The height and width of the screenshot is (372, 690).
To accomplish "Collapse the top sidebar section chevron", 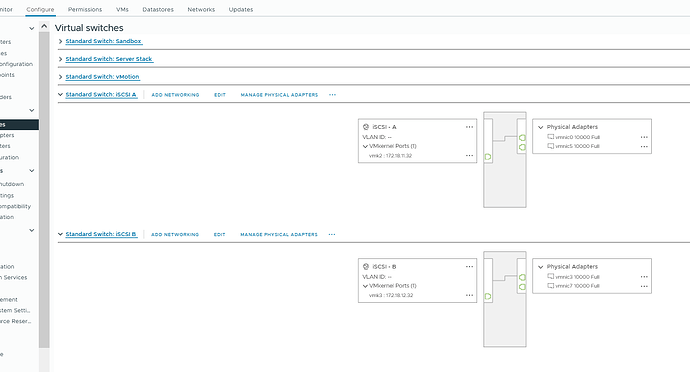I will point(31,29).
